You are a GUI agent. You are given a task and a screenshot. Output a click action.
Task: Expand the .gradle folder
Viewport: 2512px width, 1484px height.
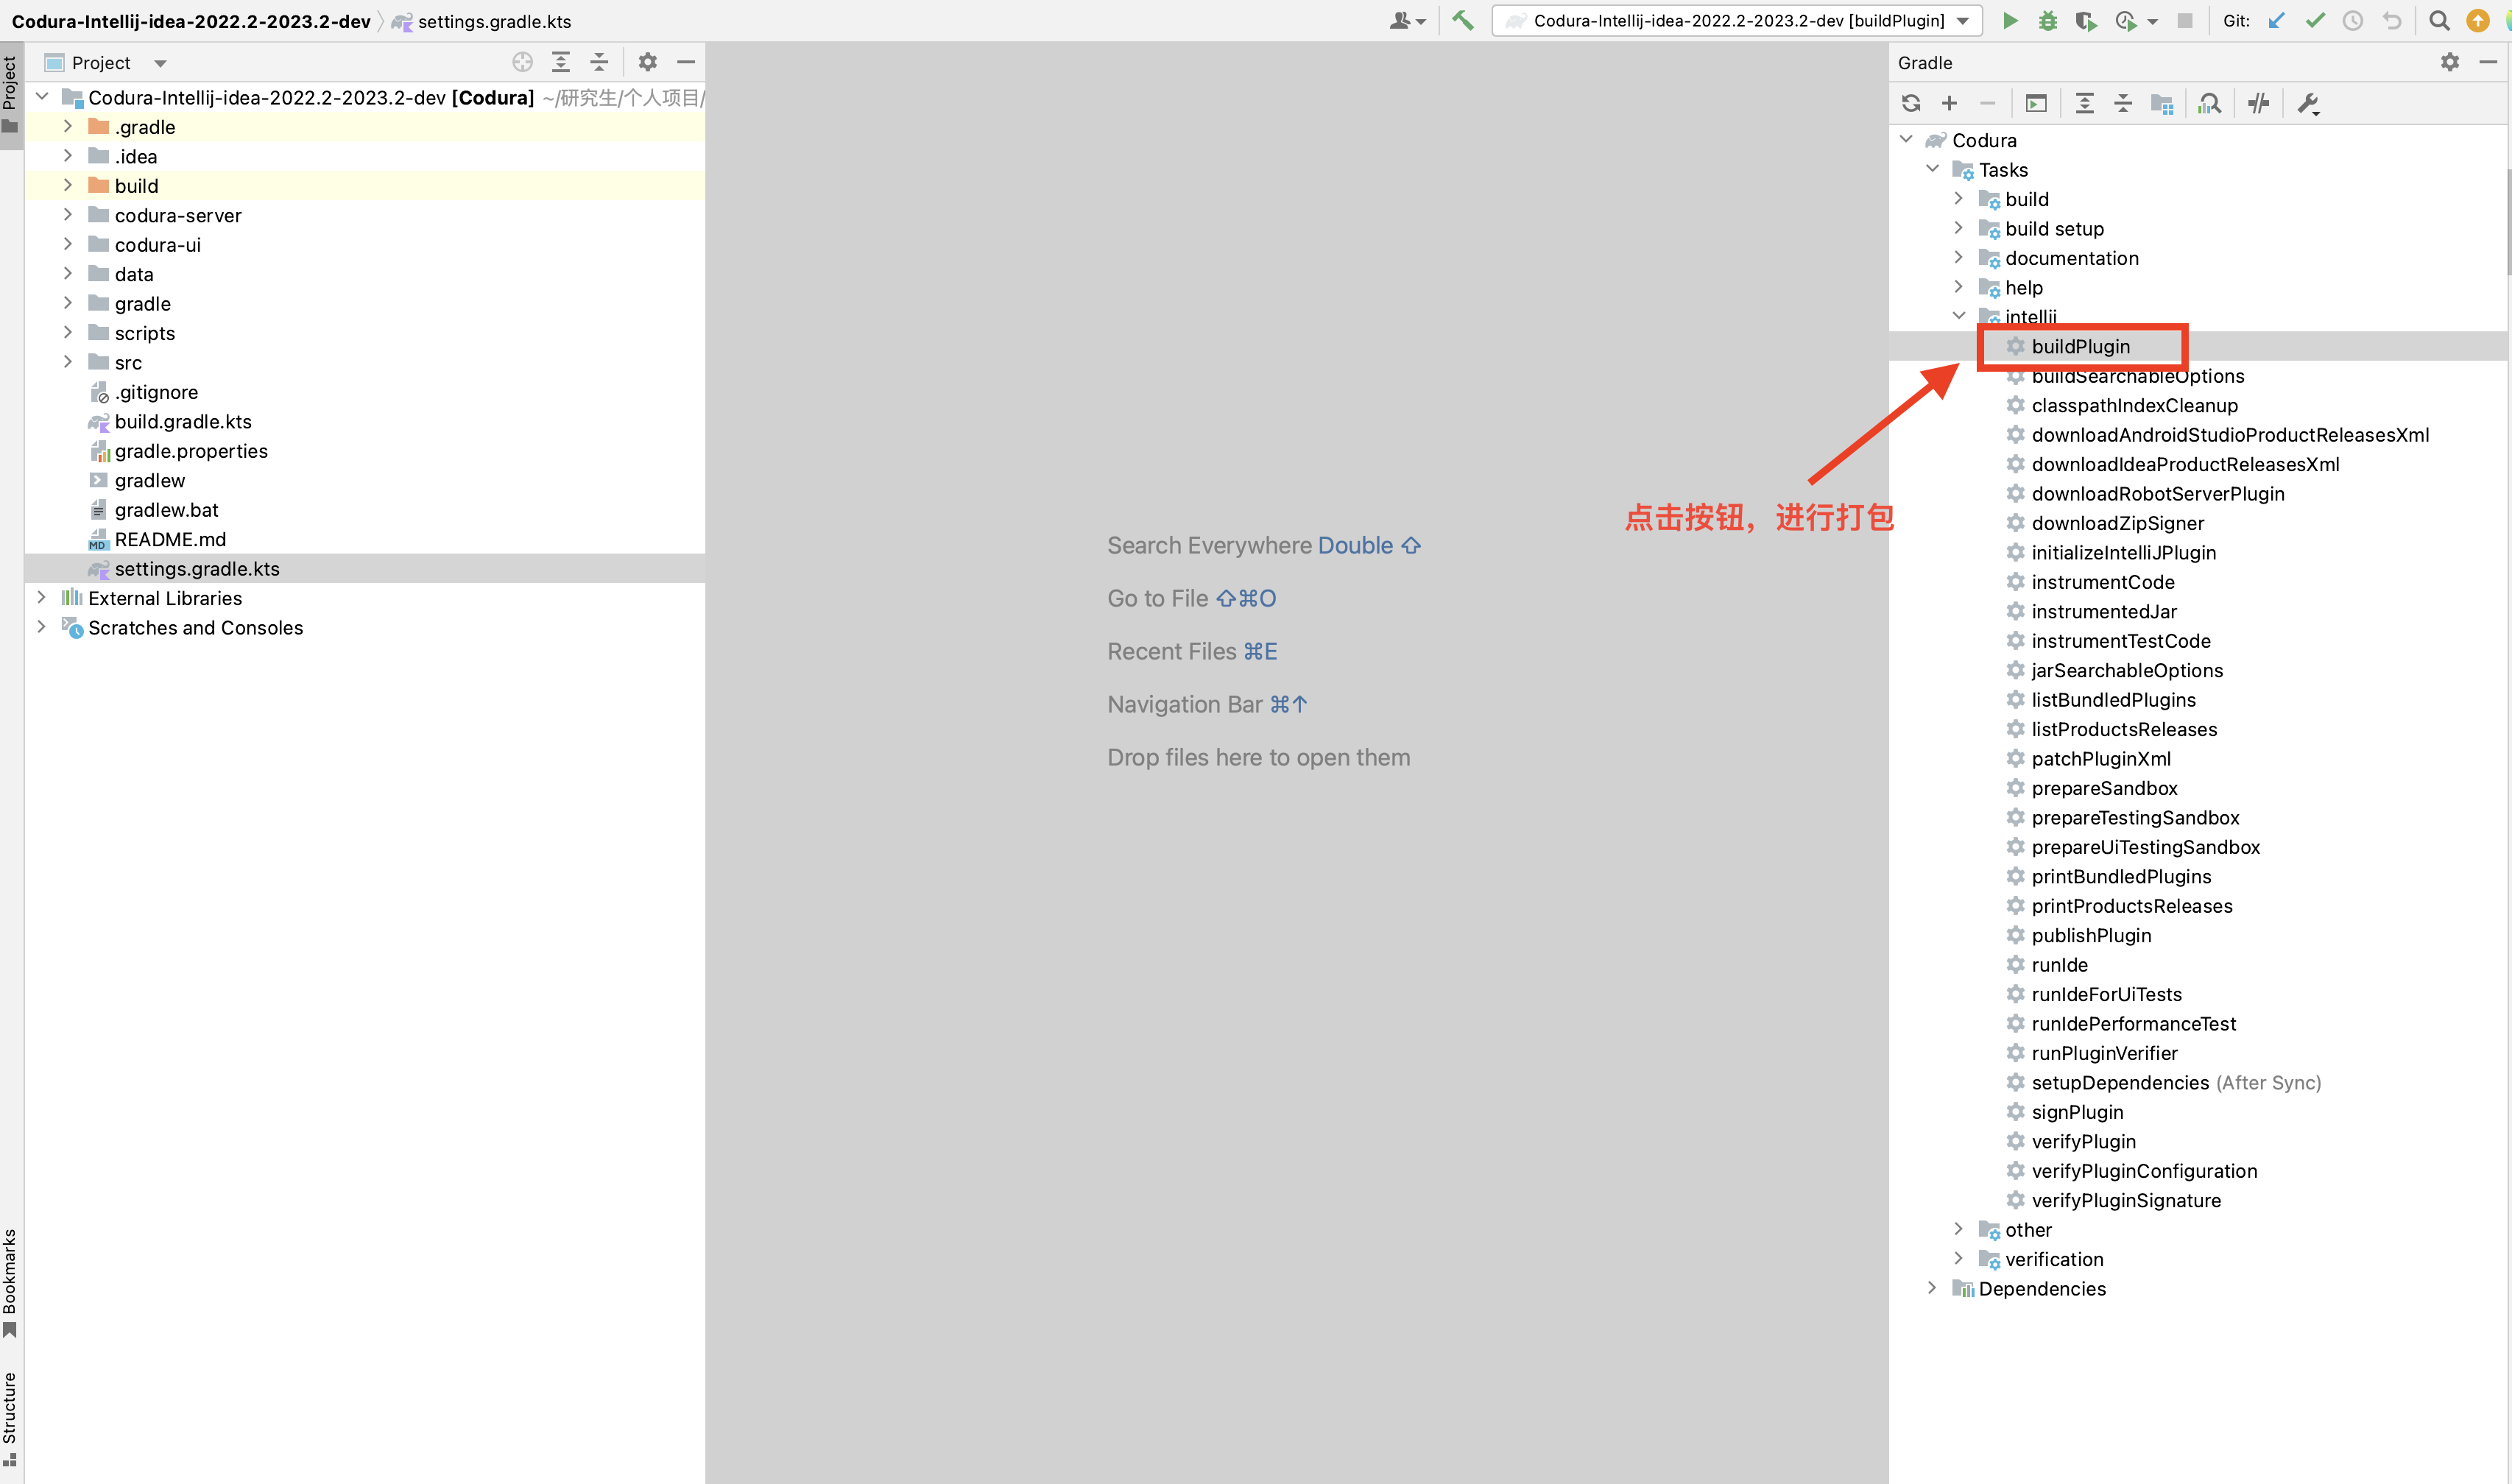tap(68, 126)
